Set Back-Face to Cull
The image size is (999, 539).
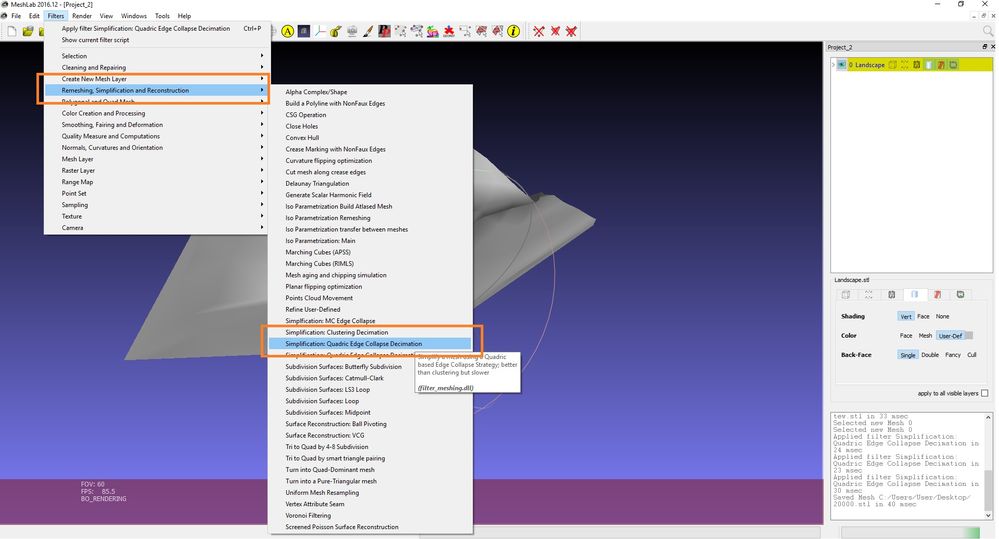click(972, 355)
